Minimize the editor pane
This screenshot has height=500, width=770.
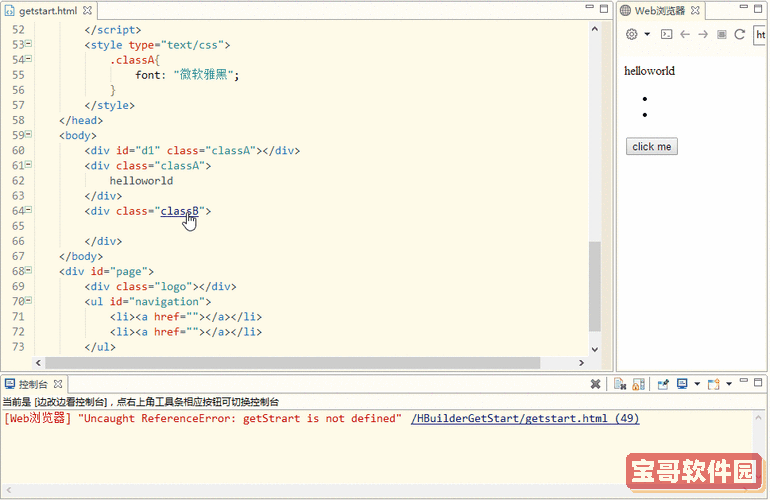tap(590, 7)
